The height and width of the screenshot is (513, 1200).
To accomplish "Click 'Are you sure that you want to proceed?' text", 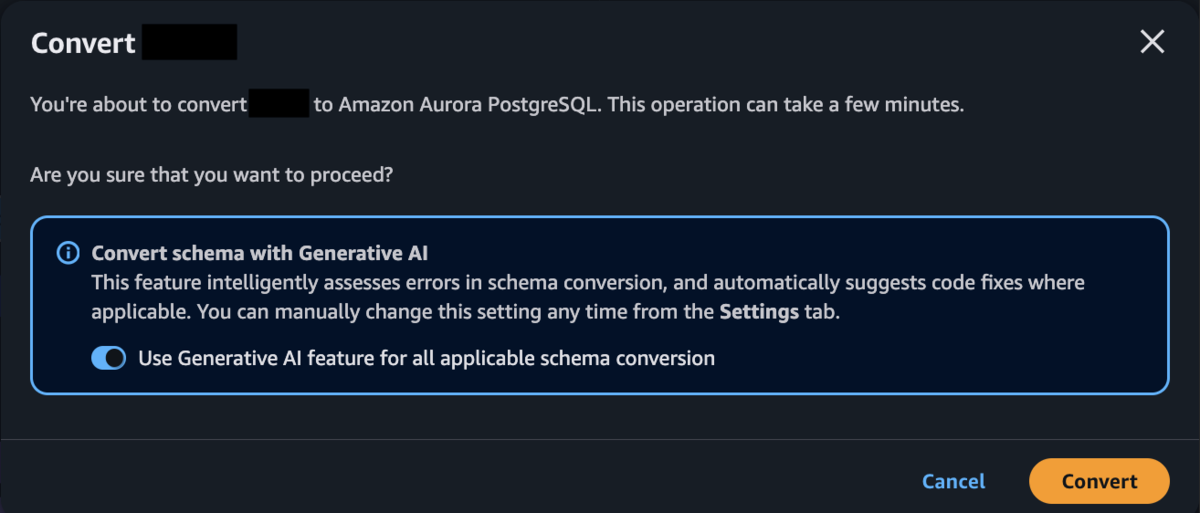I will (212, 176).
